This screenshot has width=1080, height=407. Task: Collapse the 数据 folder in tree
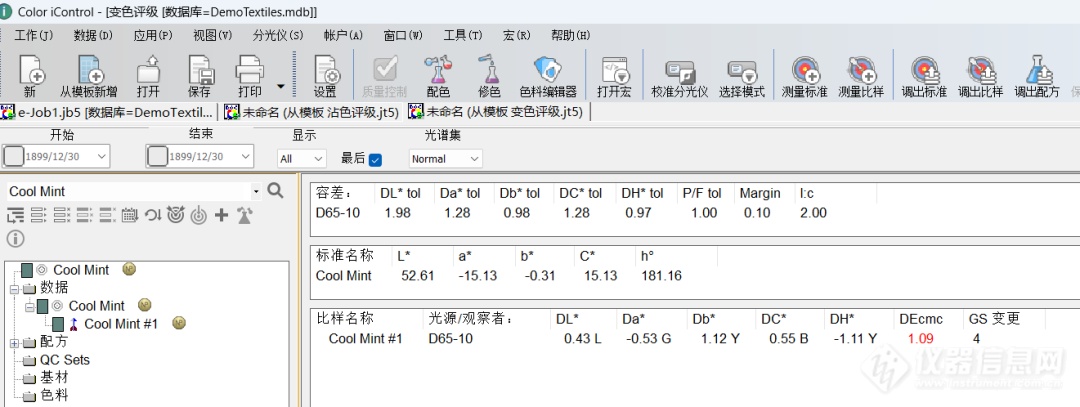tap(13, 289)
